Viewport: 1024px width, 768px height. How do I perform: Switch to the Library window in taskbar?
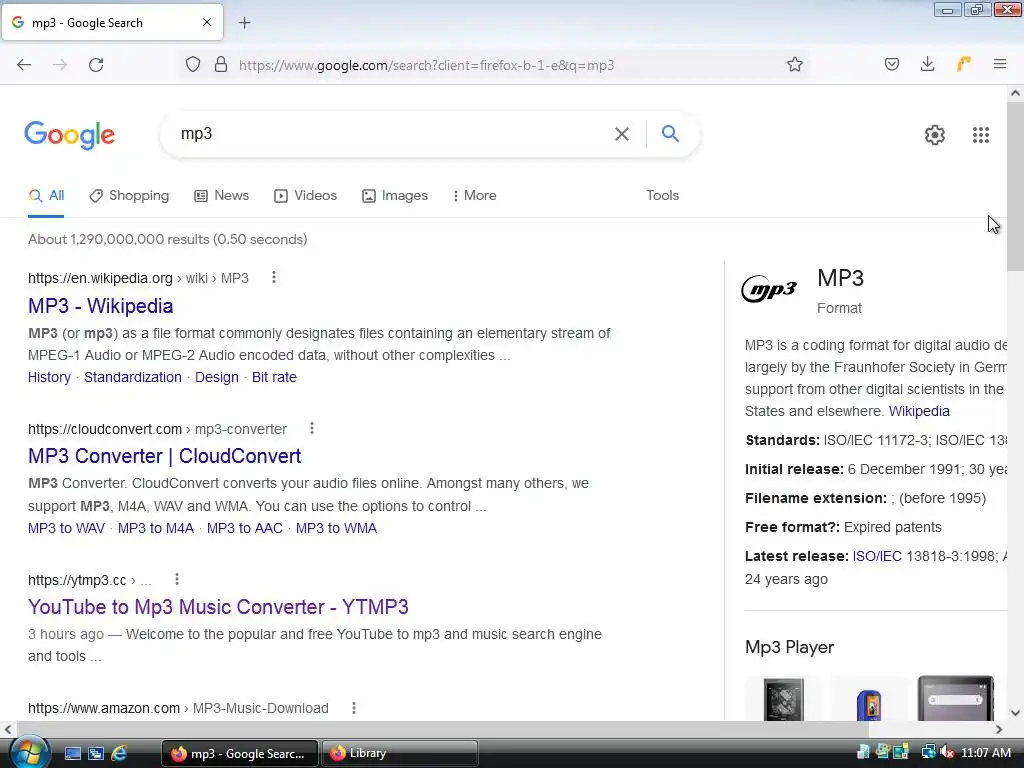pyautogui.click(x=399, y=753)
